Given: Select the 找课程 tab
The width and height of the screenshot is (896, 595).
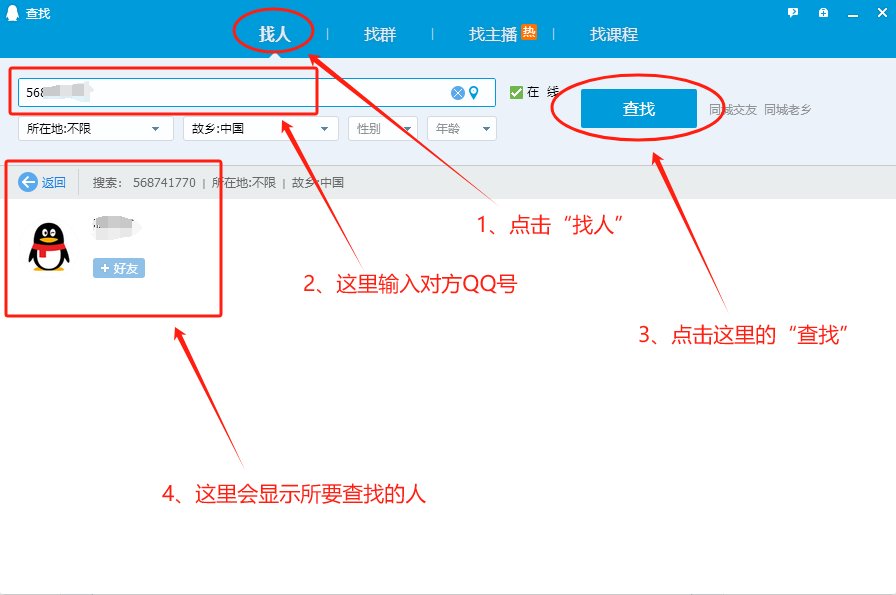Looking at the screenshot, I should click(614, 32).
